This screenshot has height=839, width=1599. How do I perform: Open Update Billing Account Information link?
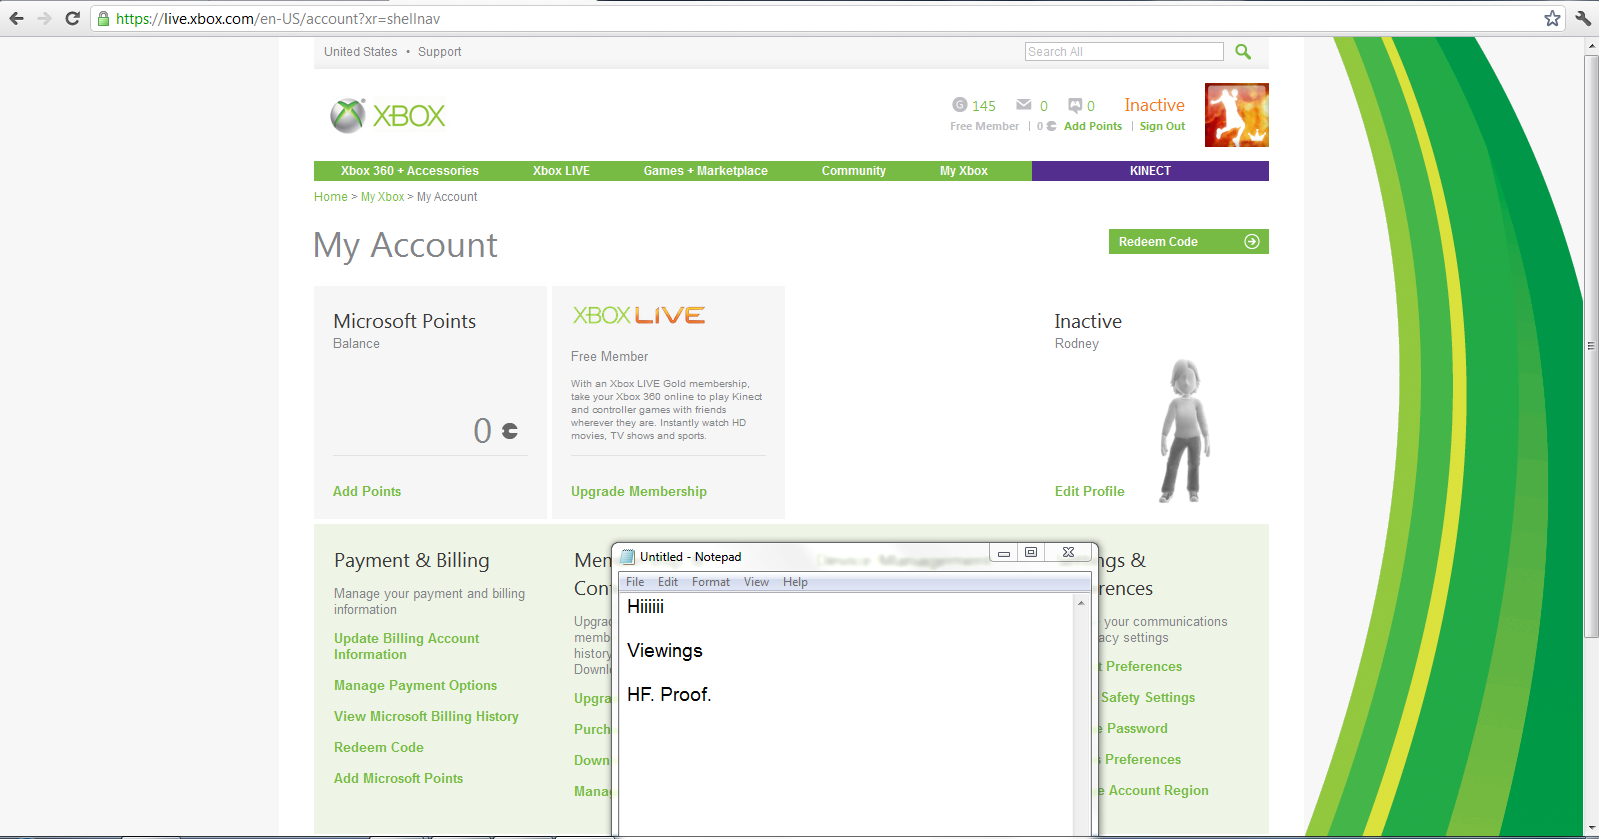(407, 646)
